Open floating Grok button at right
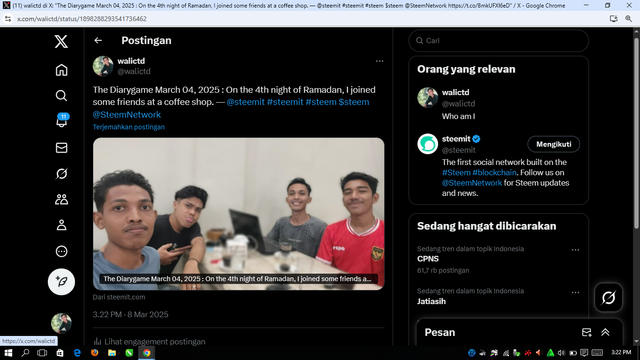The image size is (640, 360). pos(608,298)
